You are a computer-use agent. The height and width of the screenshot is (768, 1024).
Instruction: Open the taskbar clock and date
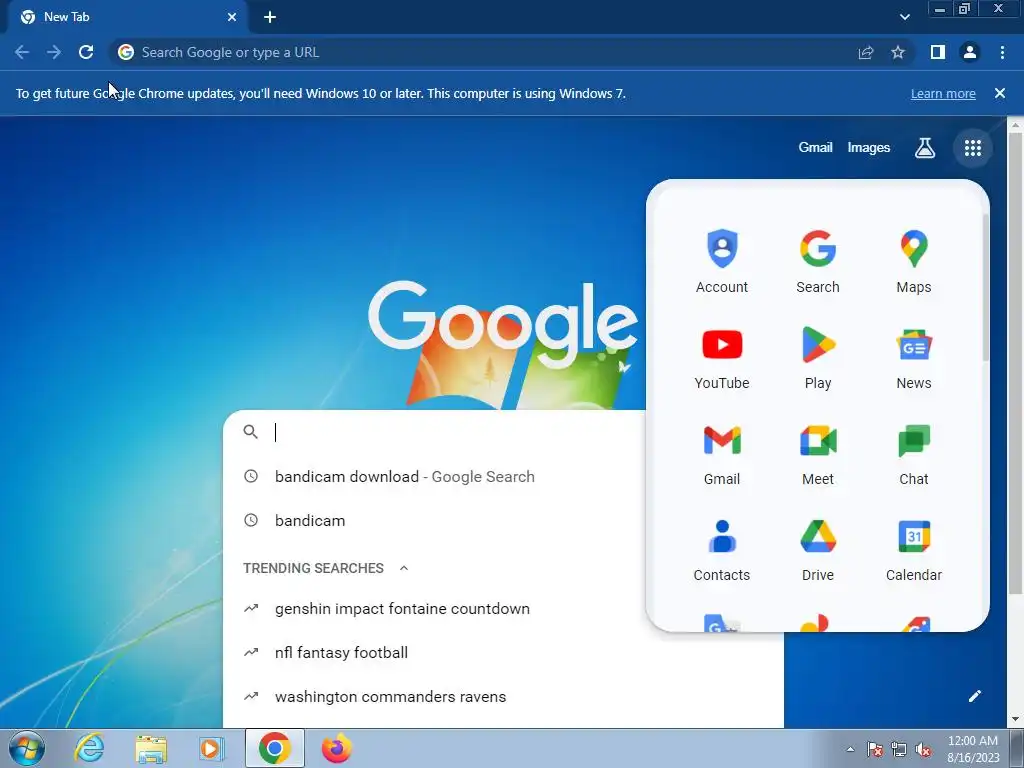point(973,749)
